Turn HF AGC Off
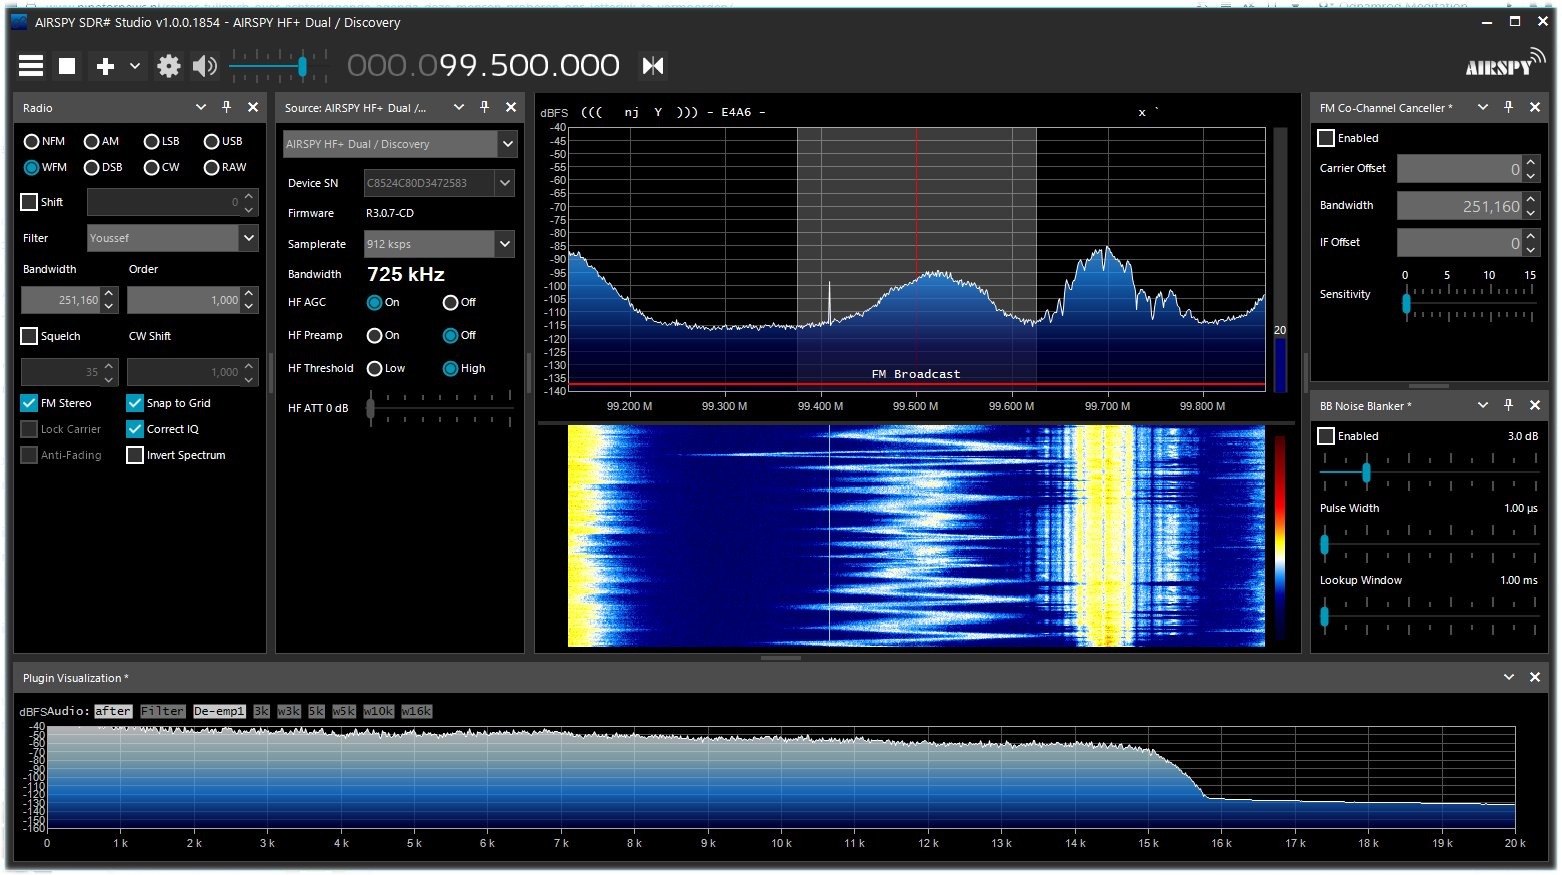Screen dimensions: 1562x875 (x=451, y=302)
